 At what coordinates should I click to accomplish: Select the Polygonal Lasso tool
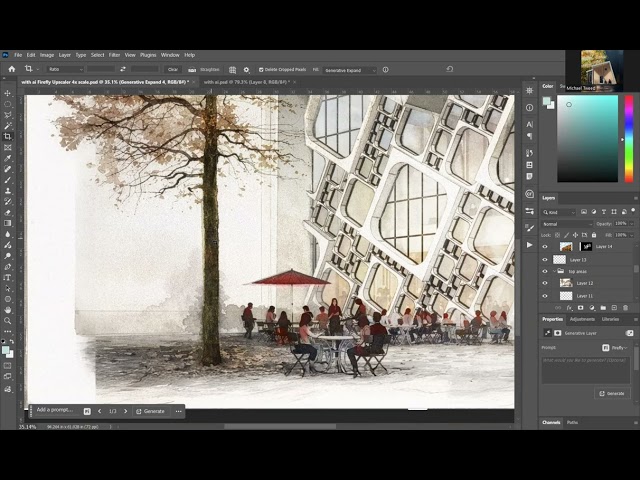coord(7,115)
